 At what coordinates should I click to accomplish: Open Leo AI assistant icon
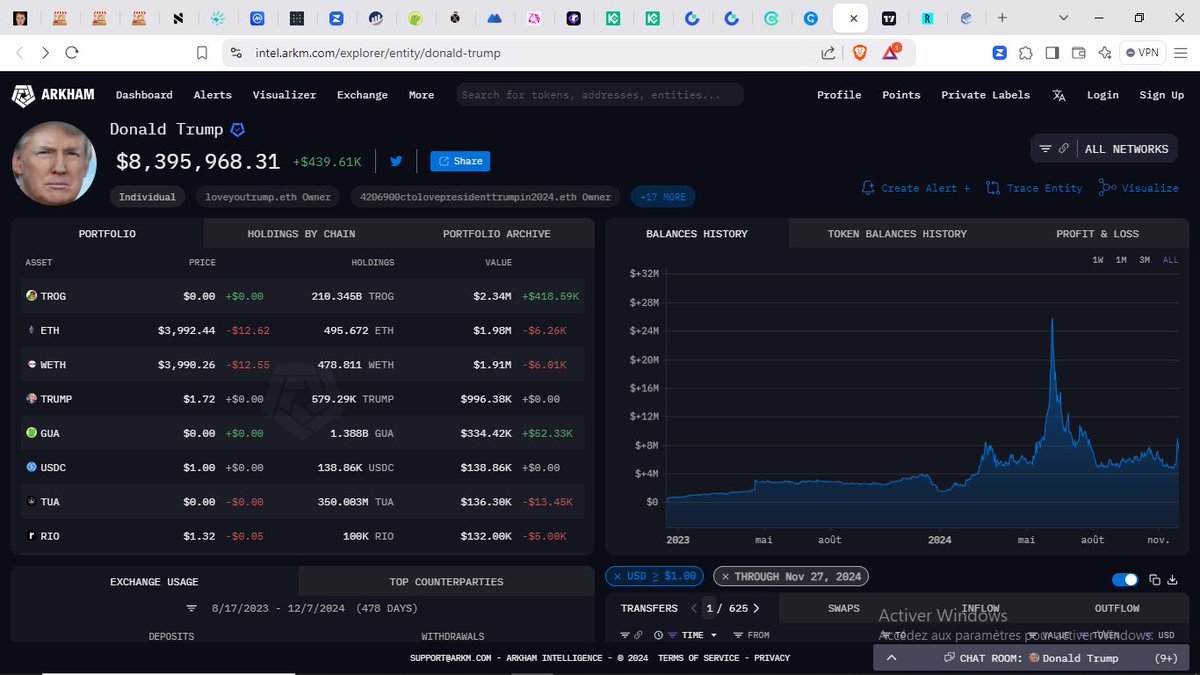pyautogui.click(x=1104, y=52)
